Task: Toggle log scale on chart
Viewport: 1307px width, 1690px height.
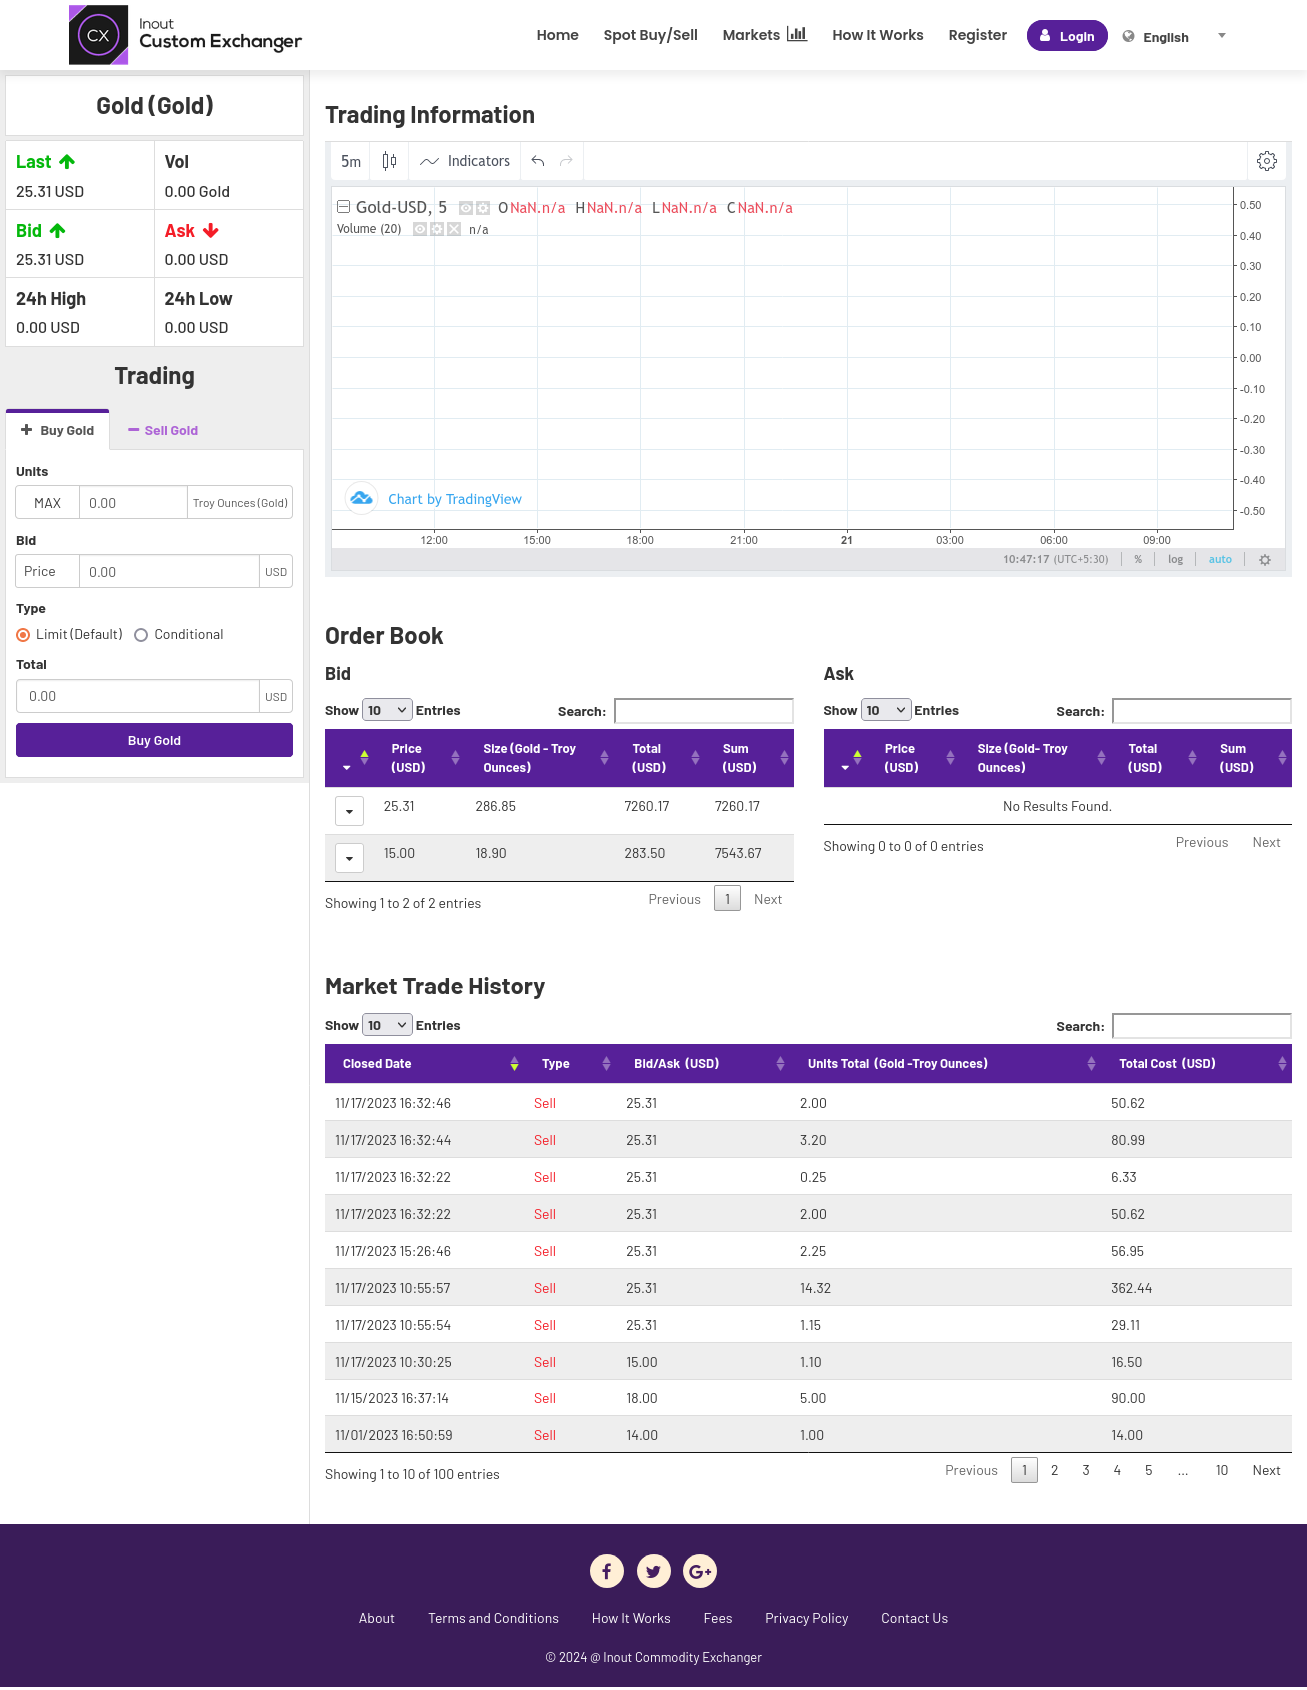Action: coord(1175,560)
